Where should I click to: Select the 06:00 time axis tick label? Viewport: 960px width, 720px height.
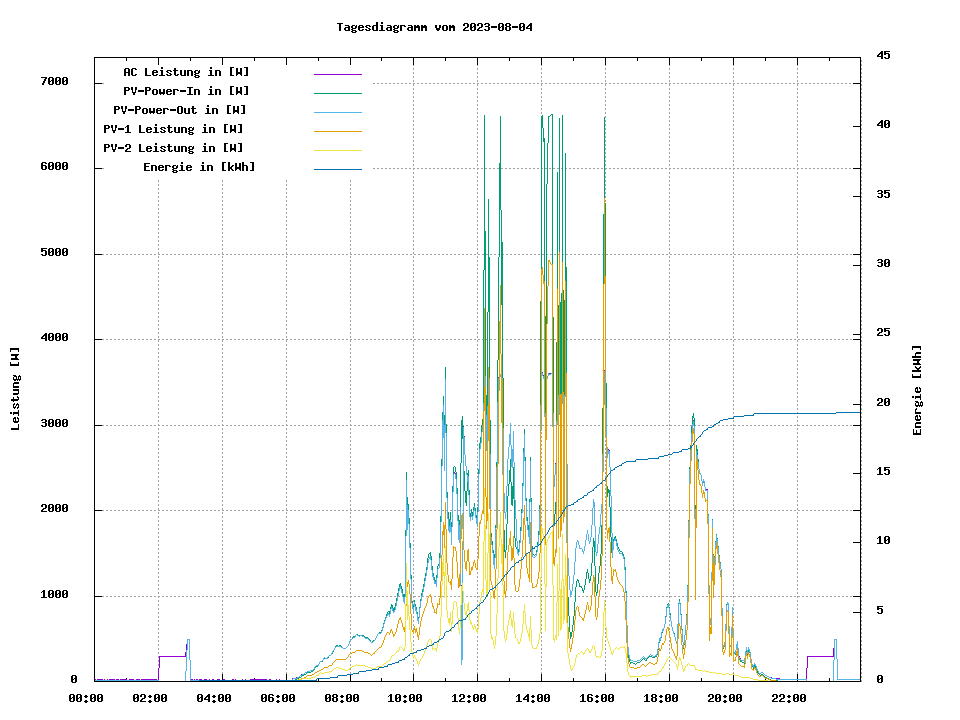(x=278, y=698)
